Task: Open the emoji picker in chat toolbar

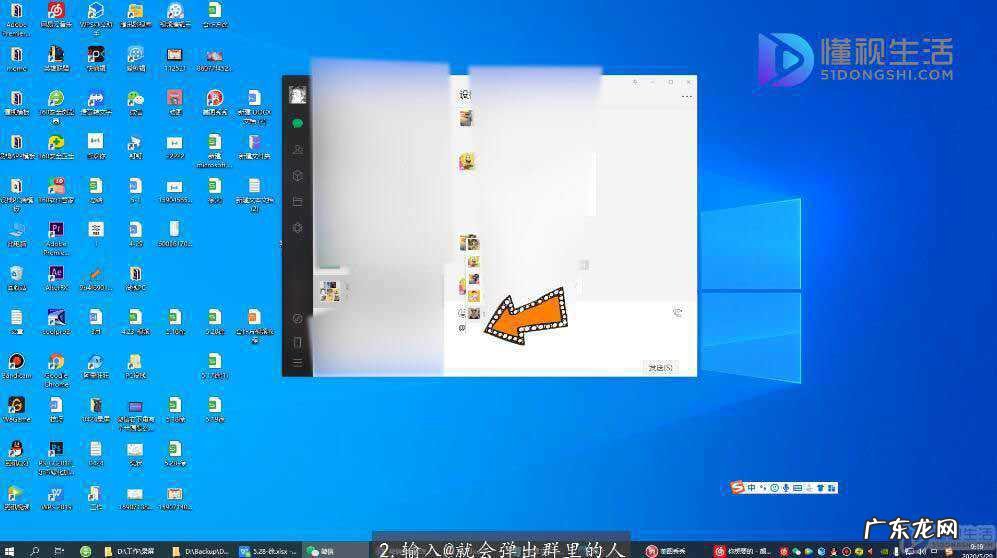Action: tap(462, 313)
